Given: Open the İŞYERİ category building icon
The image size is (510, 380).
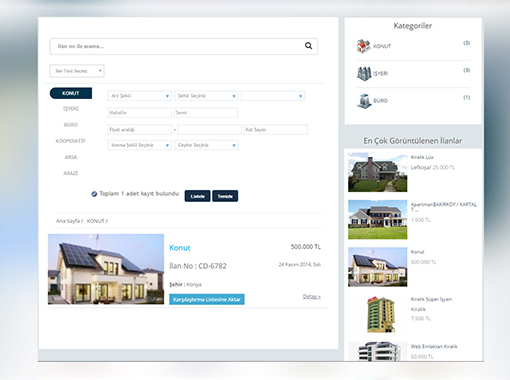Looking at the screenshot, I should [x=364, y=73].
